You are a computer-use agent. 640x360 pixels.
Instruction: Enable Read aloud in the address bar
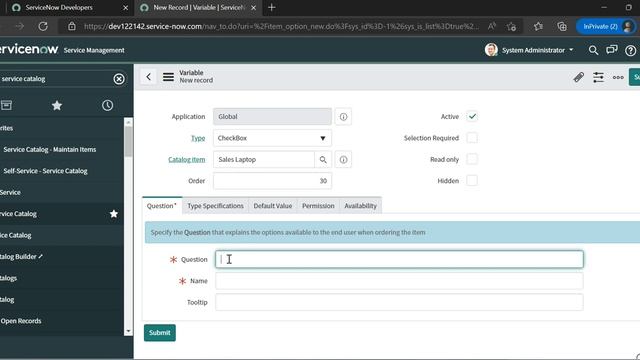point(492,27)
